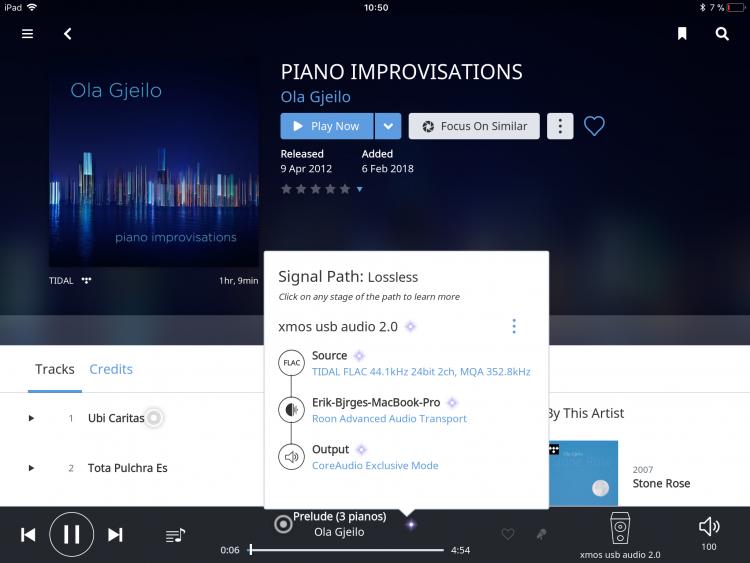Click the Roon Advanced Audio Transport link

[x=389, y=419]
